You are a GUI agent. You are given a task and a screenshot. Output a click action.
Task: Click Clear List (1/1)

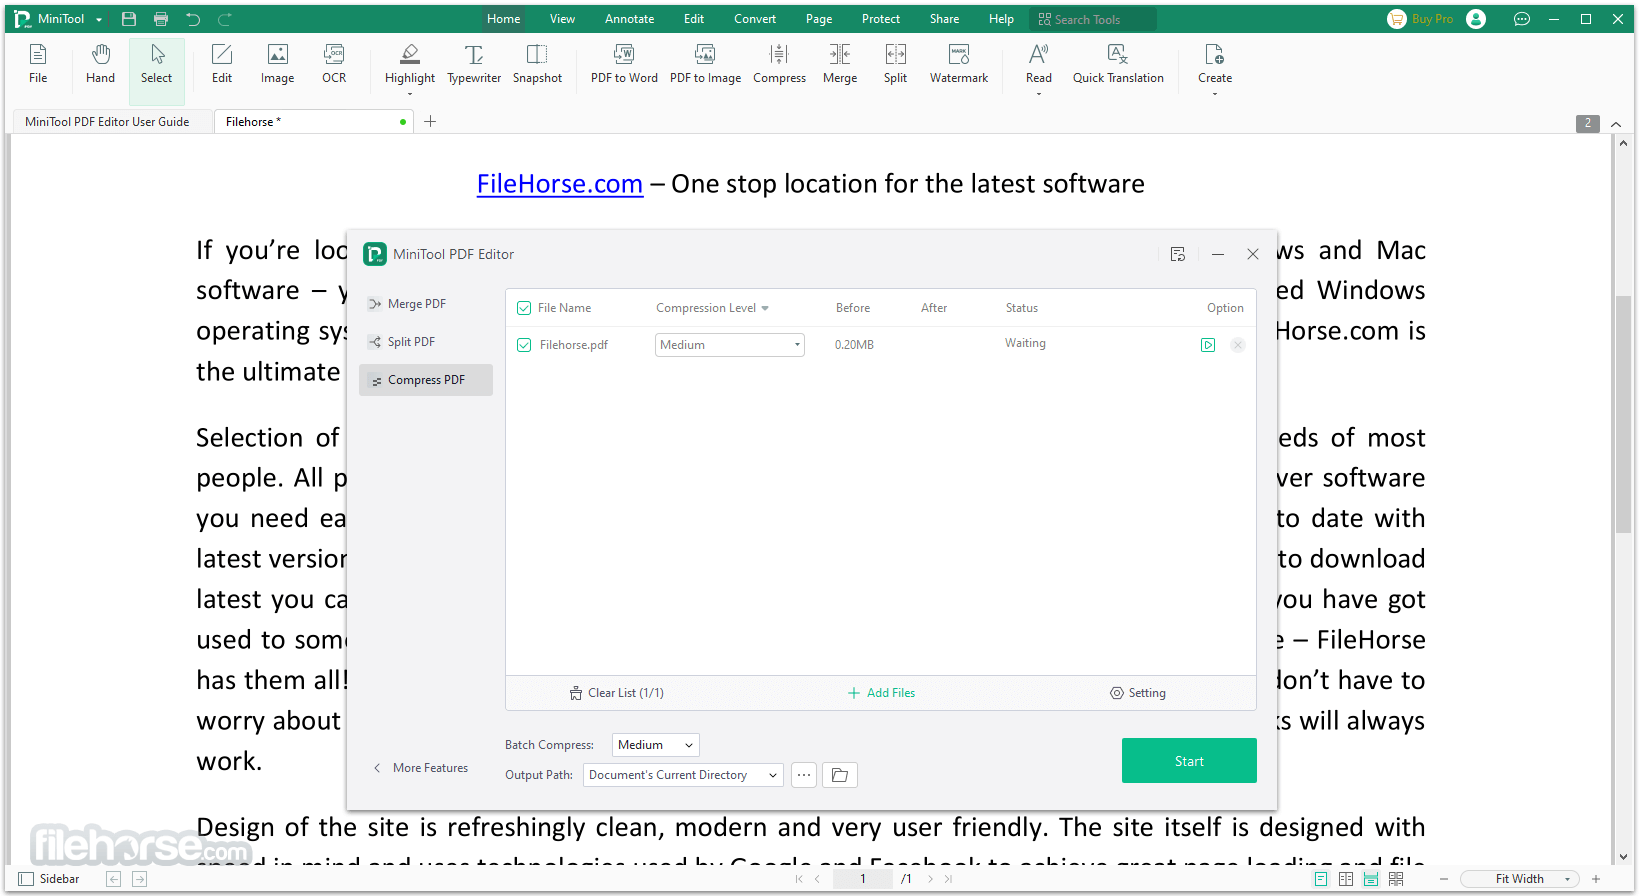point(616,693)
